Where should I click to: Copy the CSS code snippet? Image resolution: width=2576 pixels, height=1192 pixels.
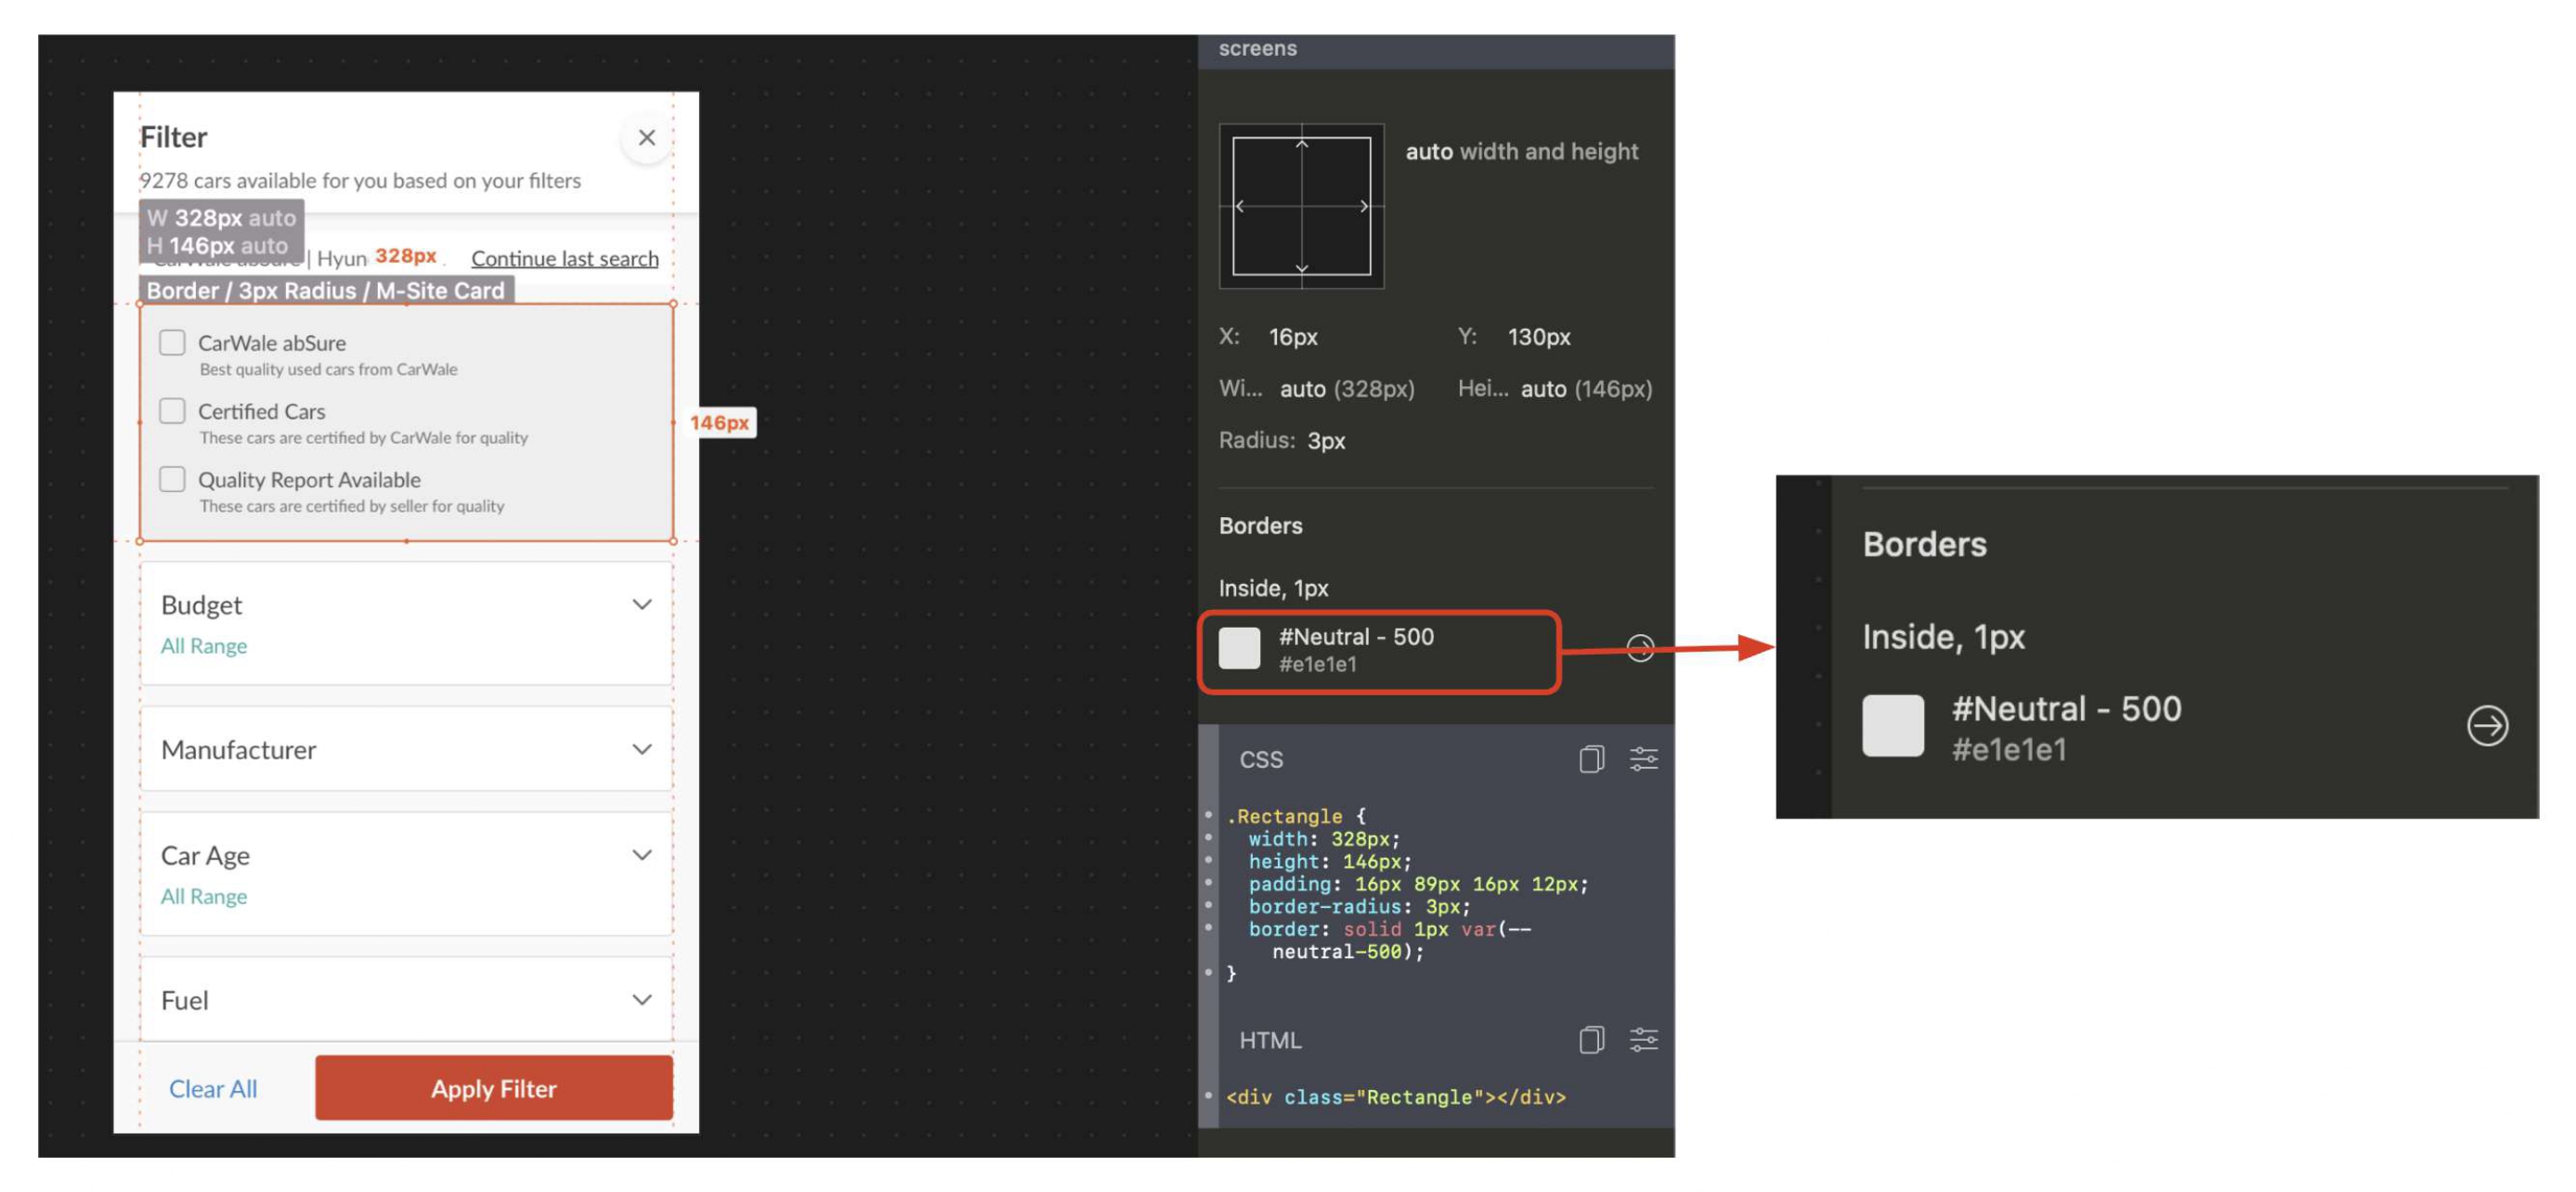[1591, 759]
